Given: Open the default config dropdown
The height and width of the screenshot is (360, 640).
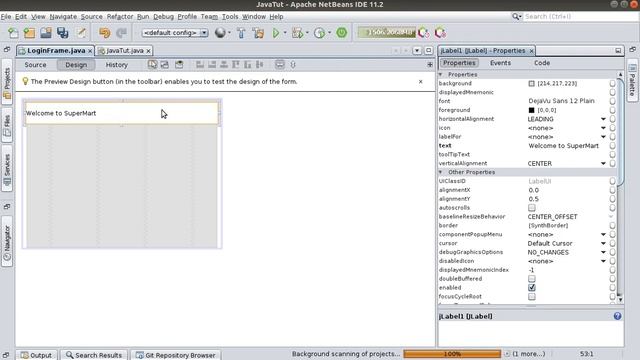Looking at the screenshot, I should (175, 33).
